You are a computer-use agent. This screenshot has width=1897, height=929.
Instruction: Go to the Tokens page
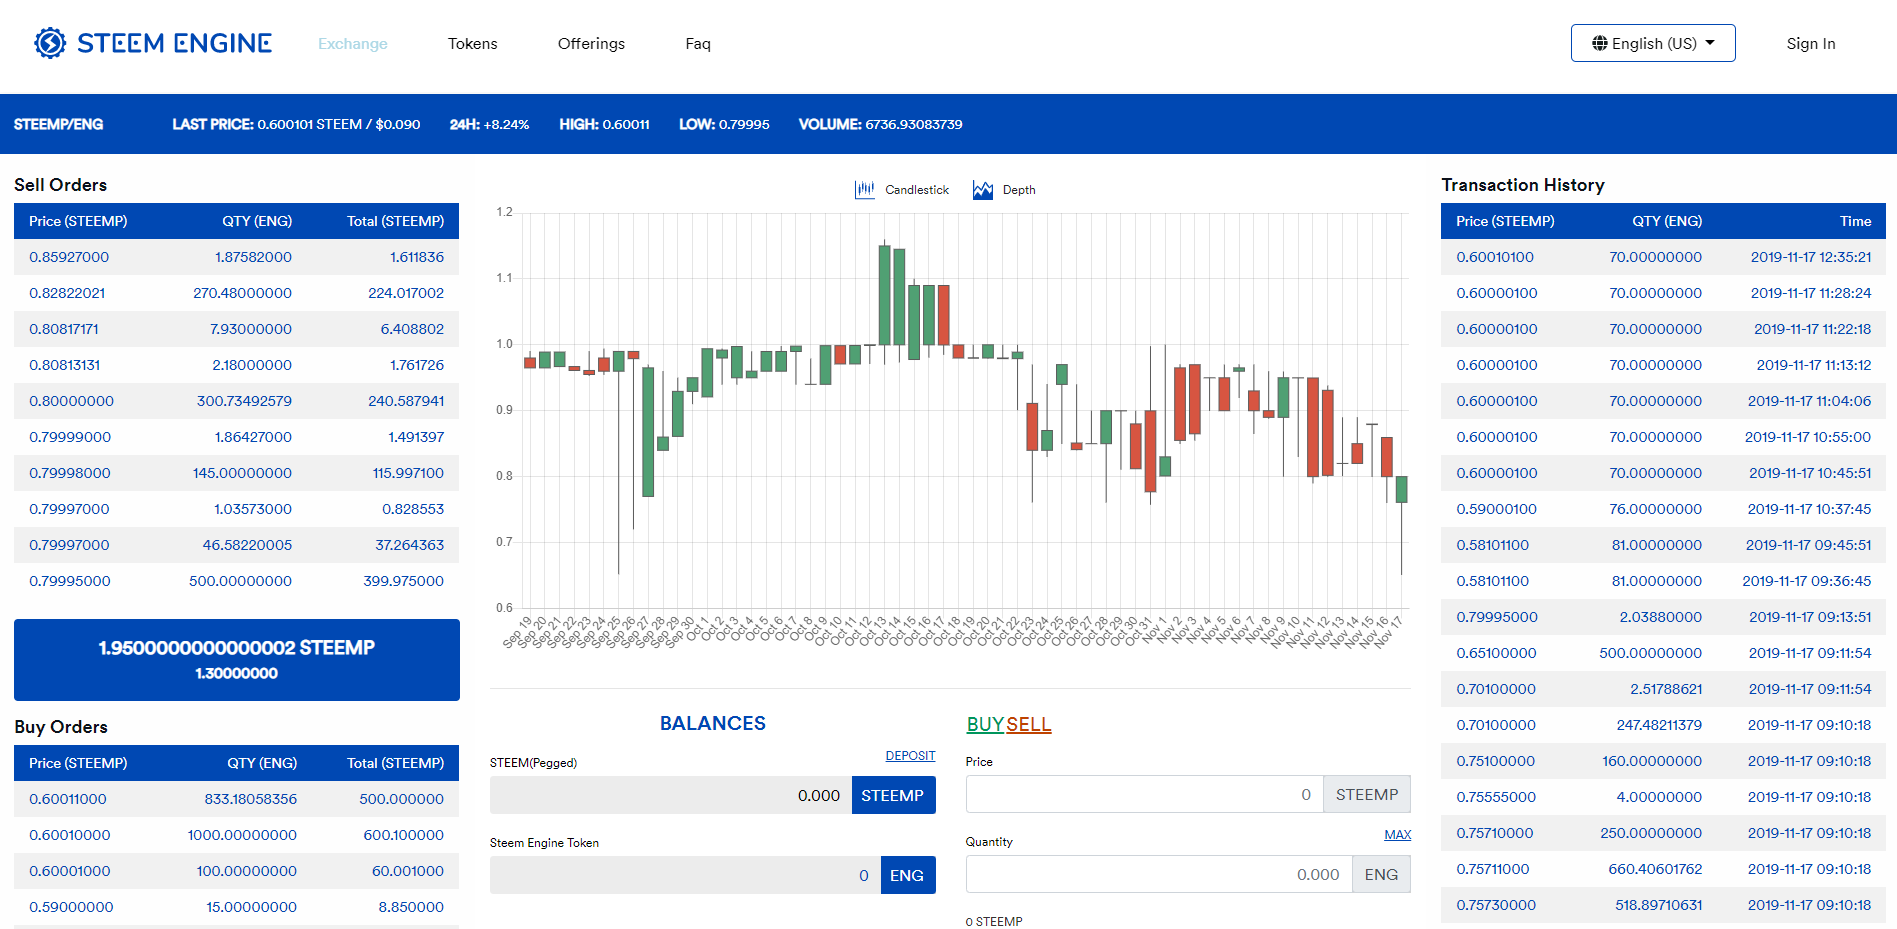click(473, 44)
